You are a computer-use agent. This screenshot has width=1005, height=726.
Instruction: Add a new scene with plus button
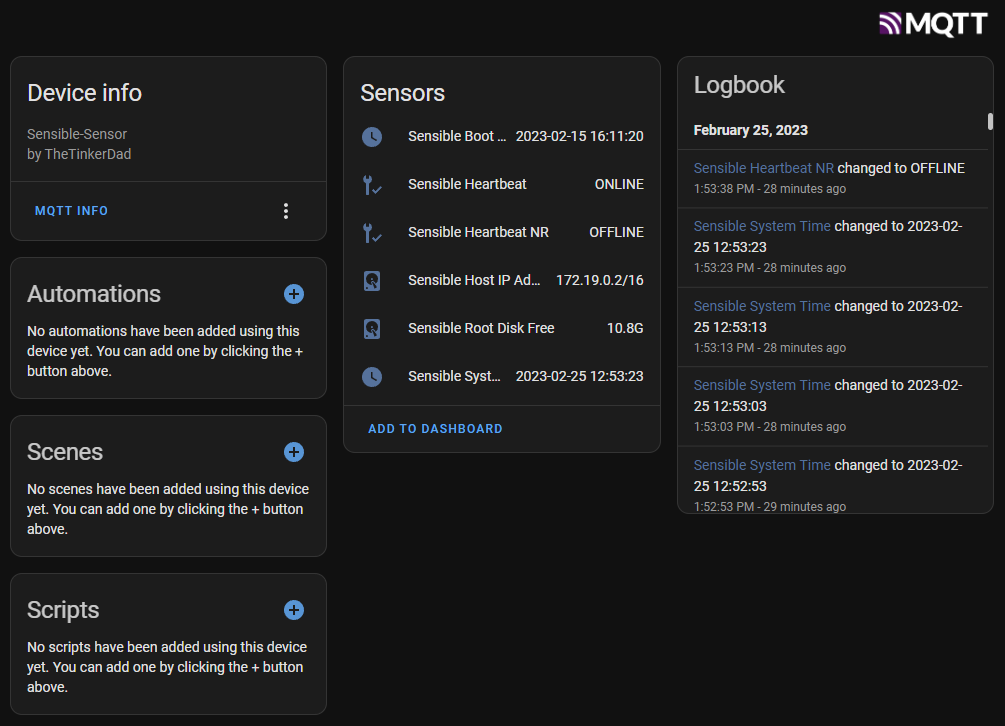[x=294, y=452]
